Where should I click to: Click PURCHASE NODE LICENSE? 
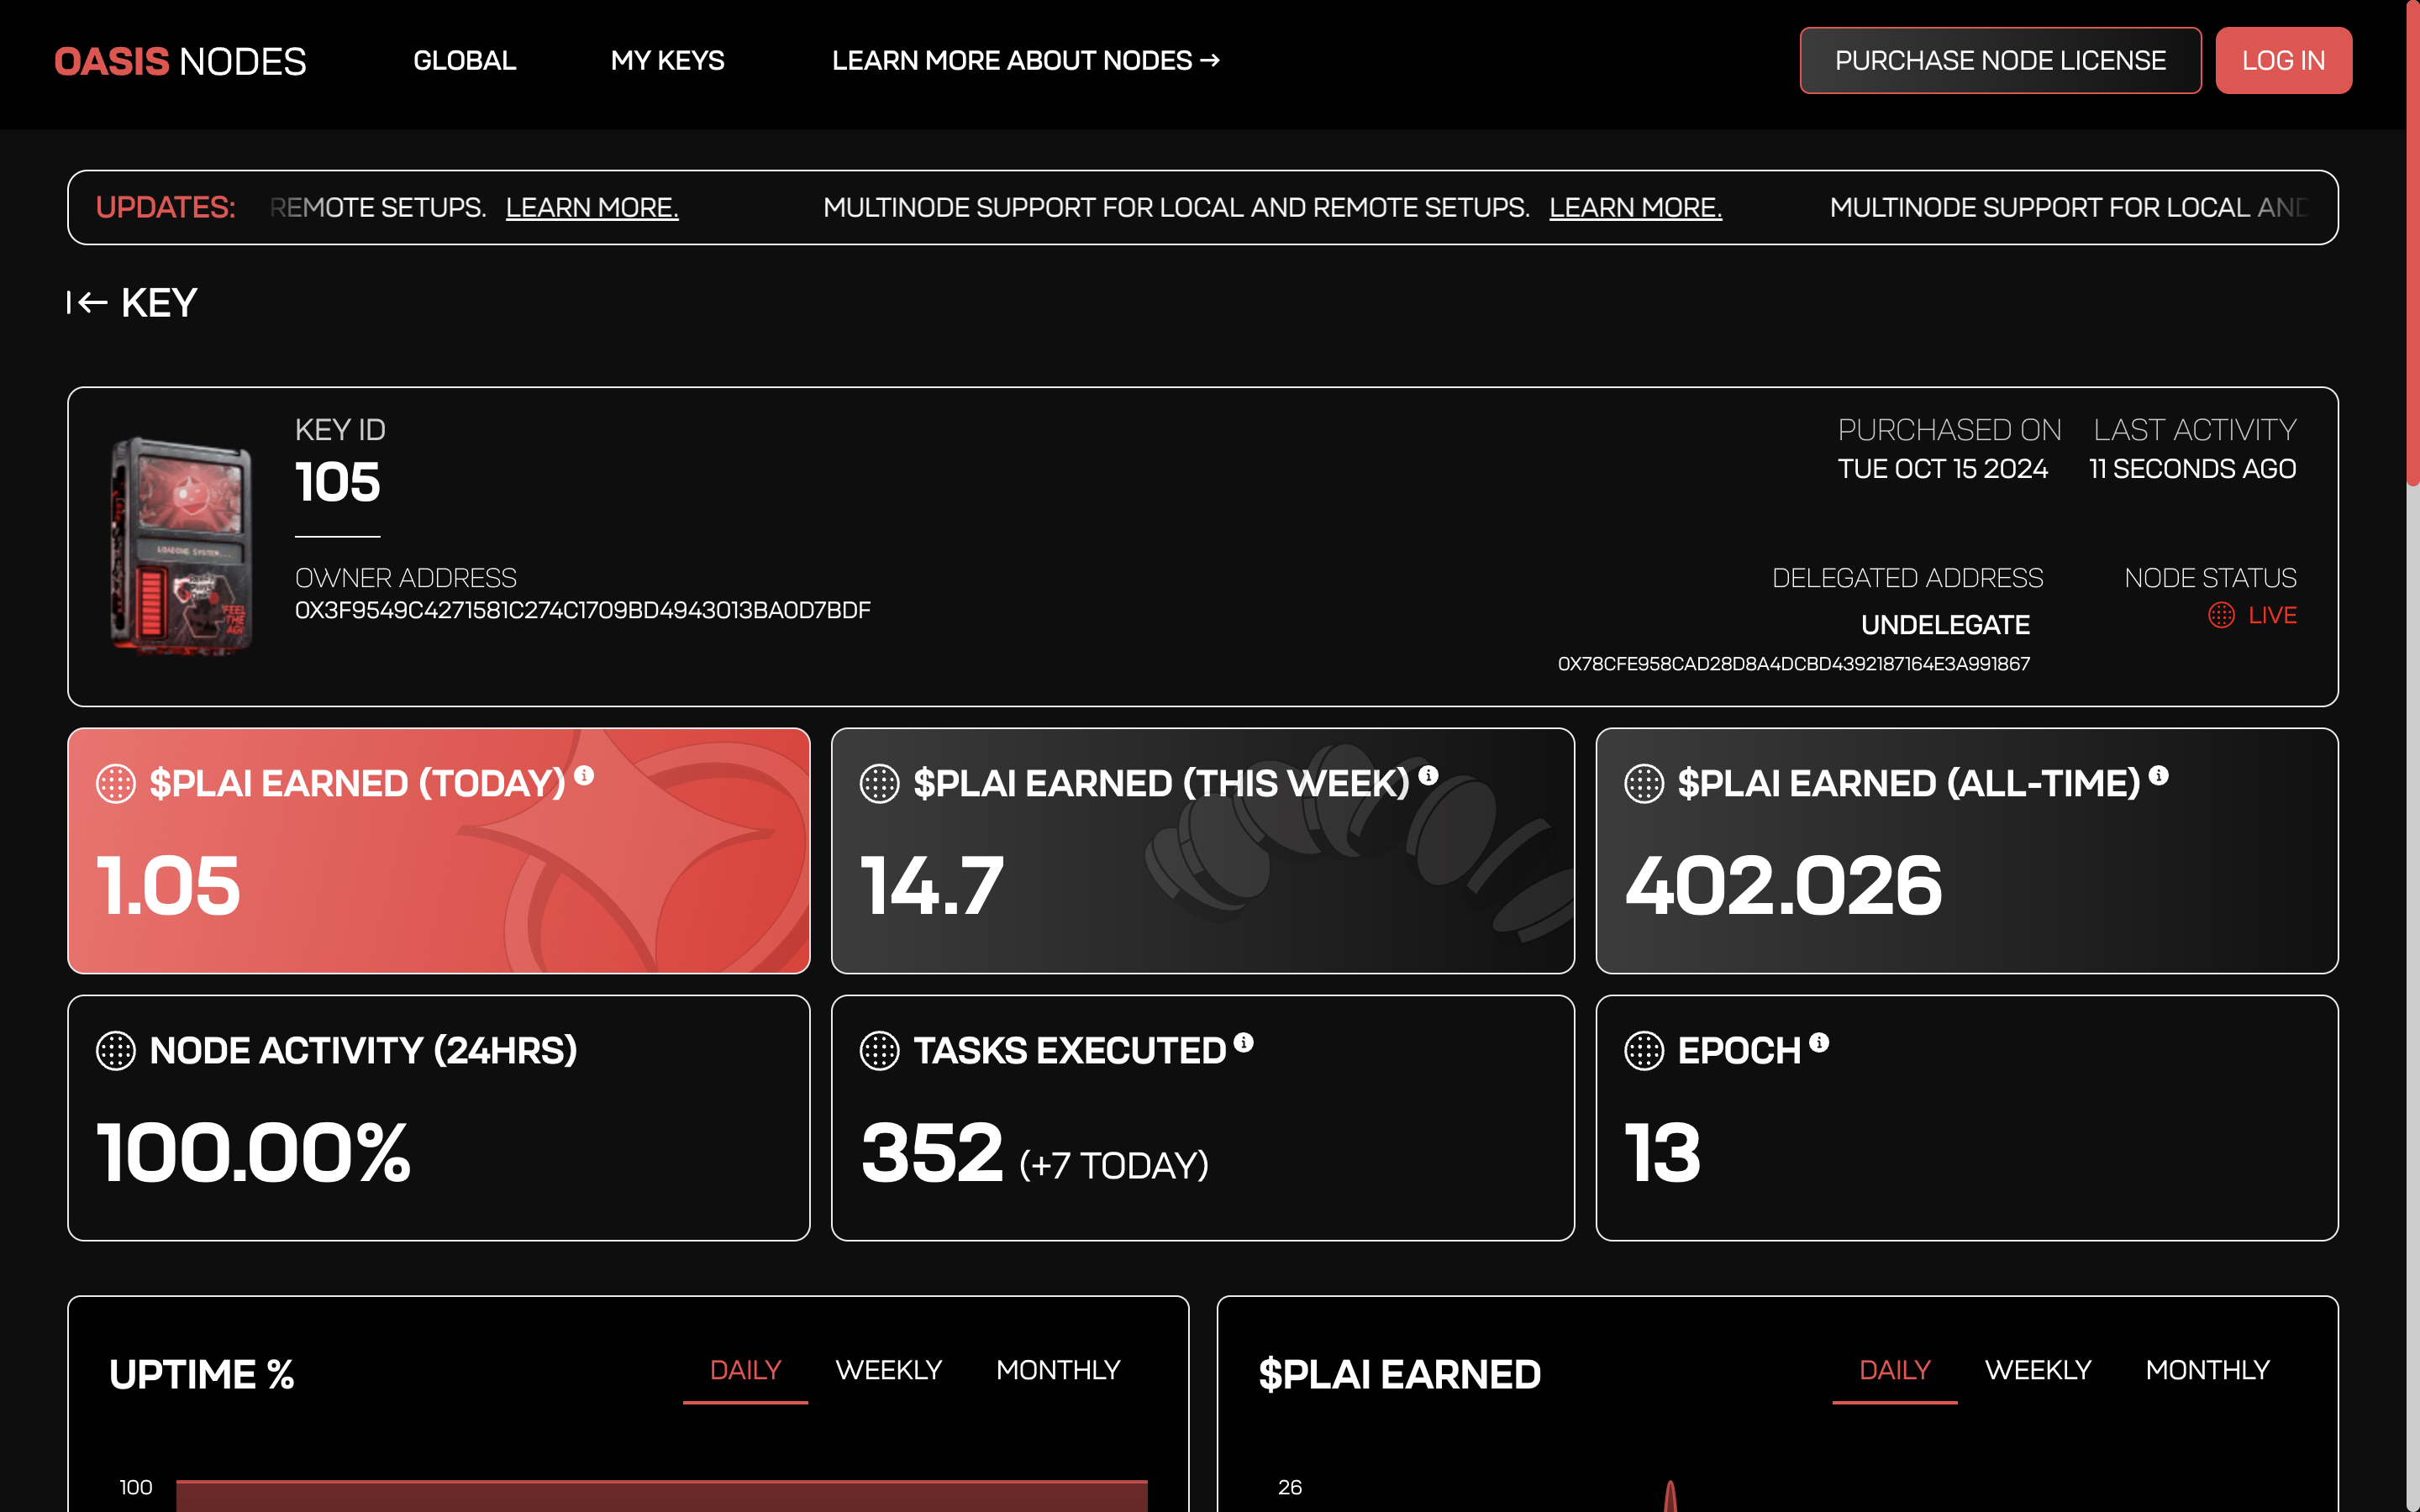(x=1999, y=60)
